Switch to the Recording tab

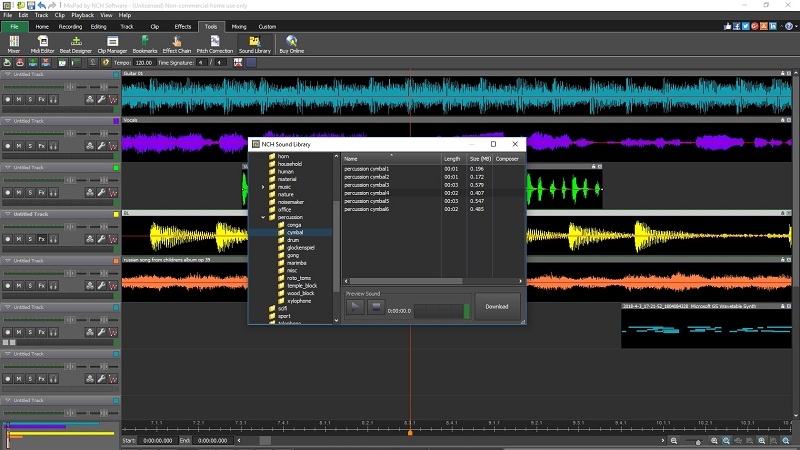(x=70, y=27)
